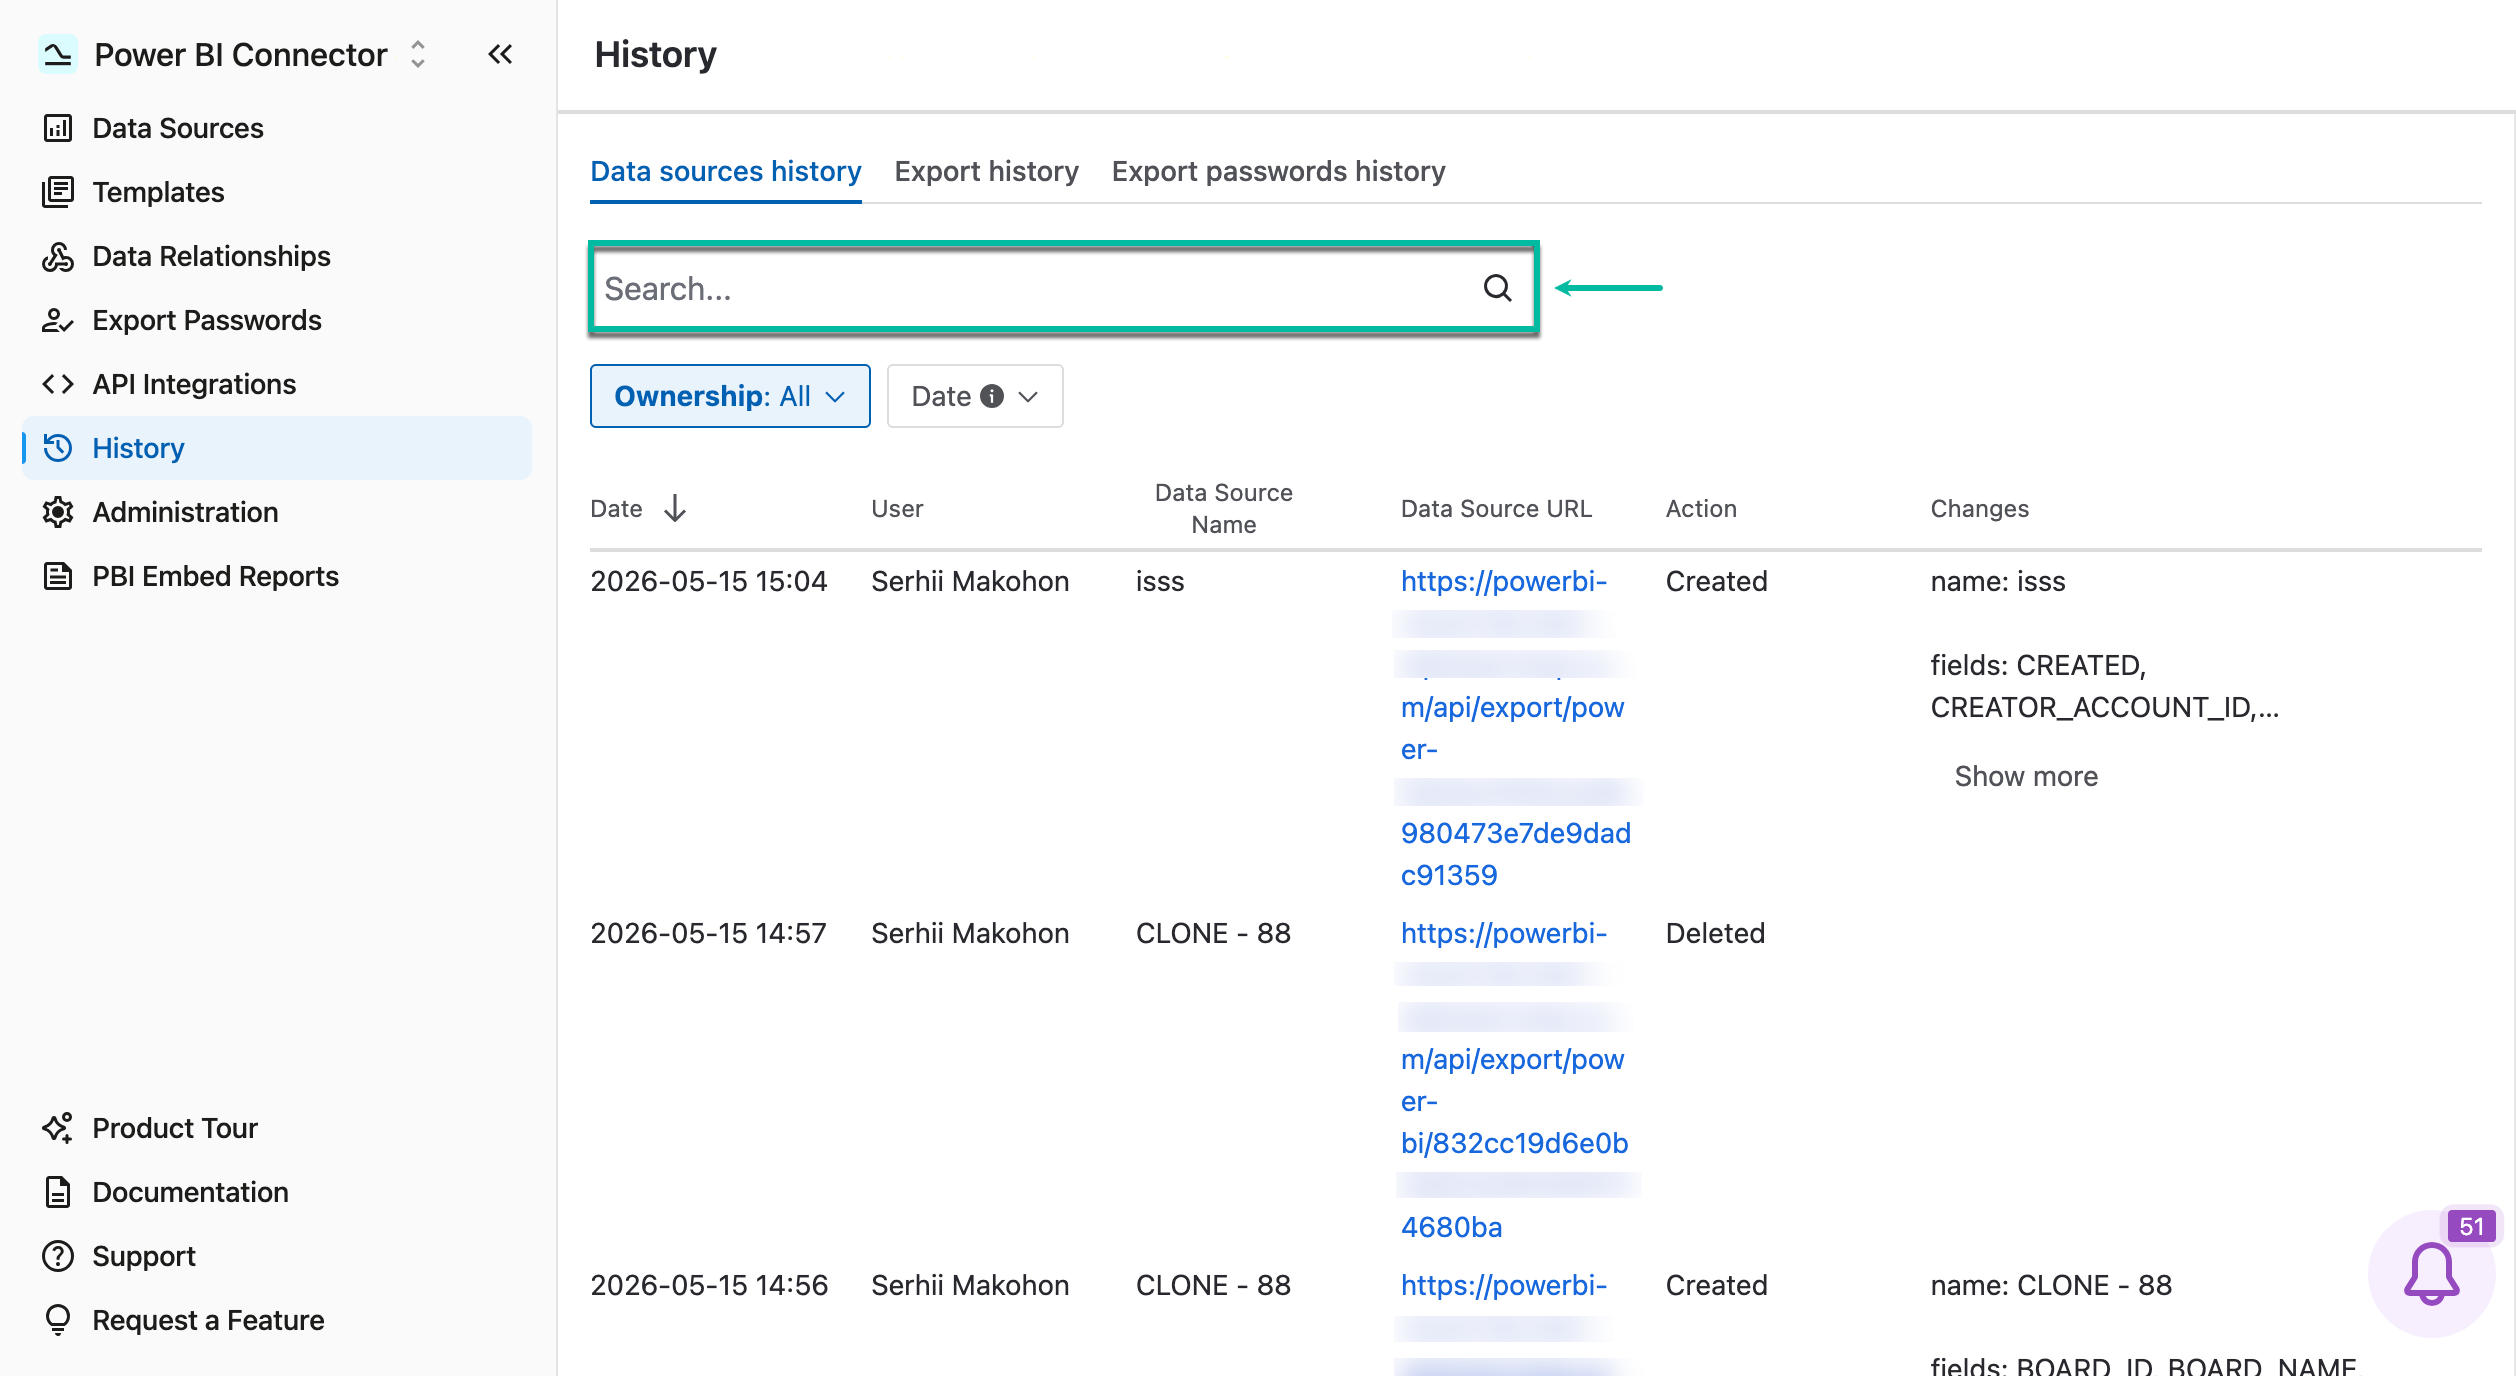Viewport: 2516px width, 1376px height.
Task: Open URL link of 14:56 CLONE - 88 row
Action: [x=1504, y=1285]
